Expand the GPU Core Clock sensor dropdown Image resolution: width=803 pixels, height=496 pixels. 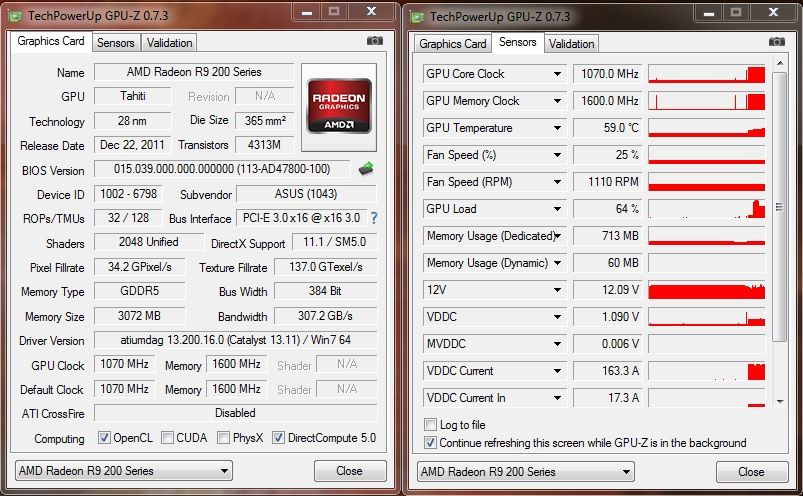[x=558, y=74]
